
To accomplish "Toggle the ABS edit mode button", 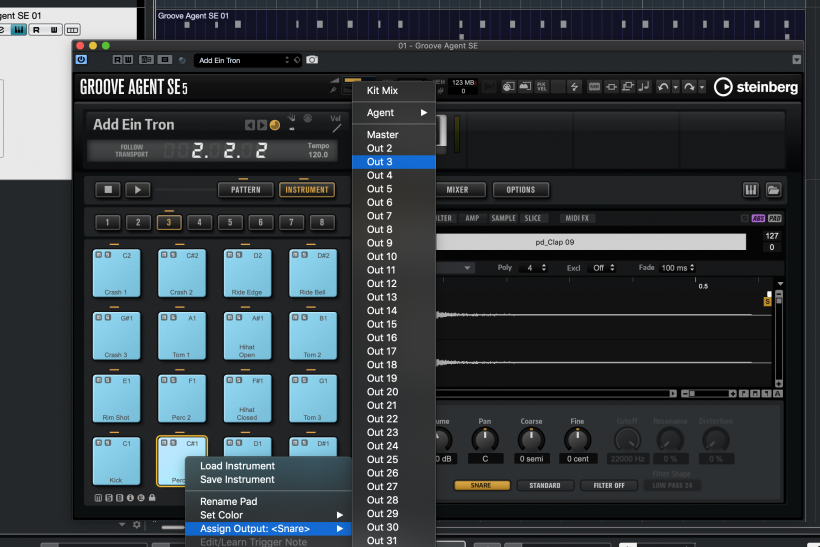I will pyautogui.click(x=758, y=219).
